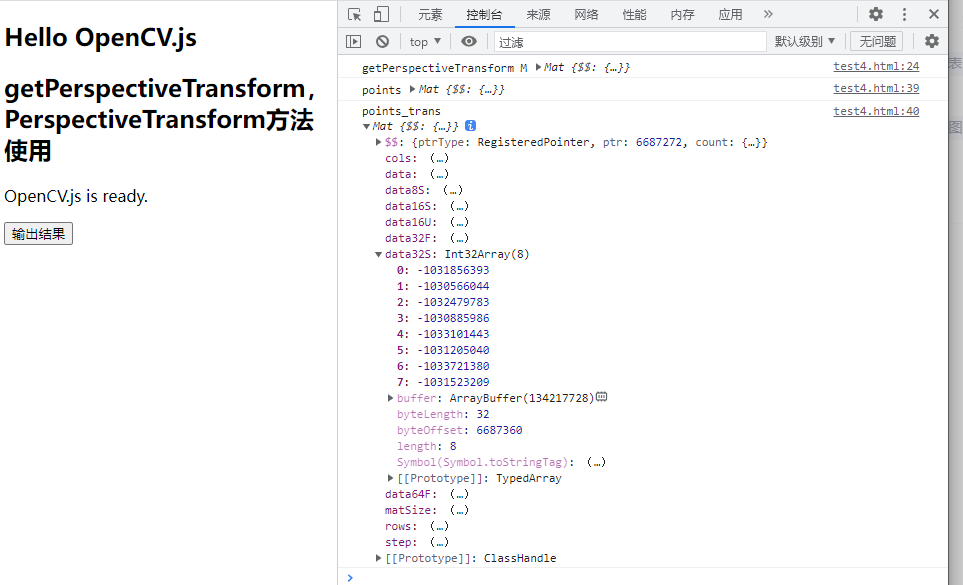Focus the 过滤 filter input
963x585 pixels.
[x=630, y=42]
